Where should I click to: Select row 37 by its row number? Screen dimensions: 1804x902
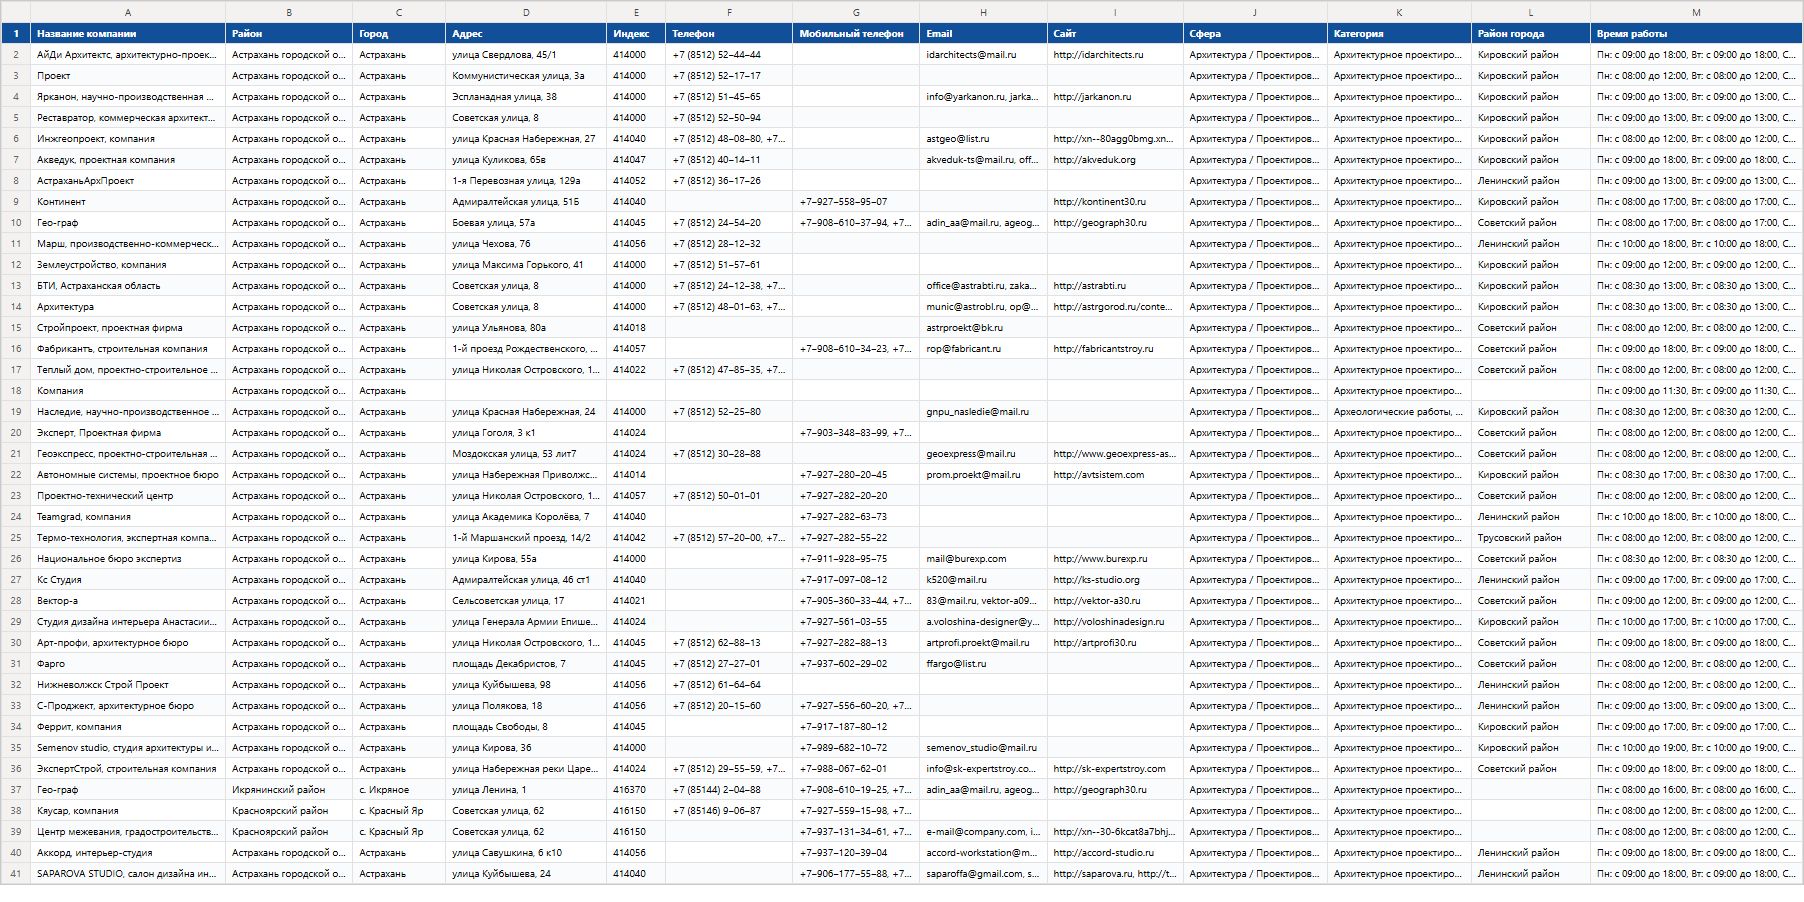pyautogui.click(x=16, y=790)
